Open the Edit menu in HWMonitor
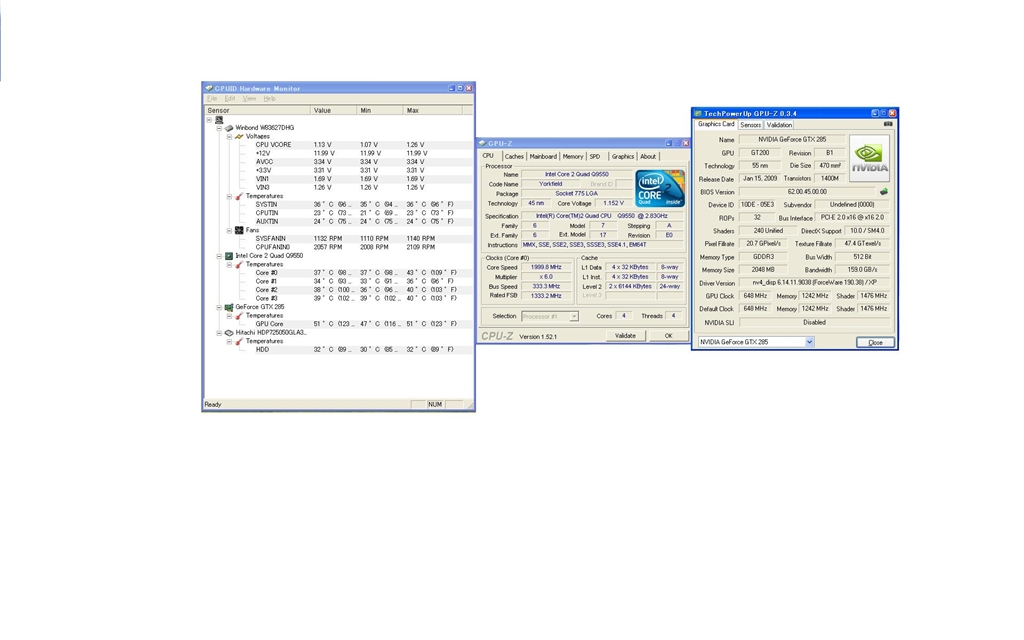Viewport: 1024px width, 640px height. click(230, 99)
